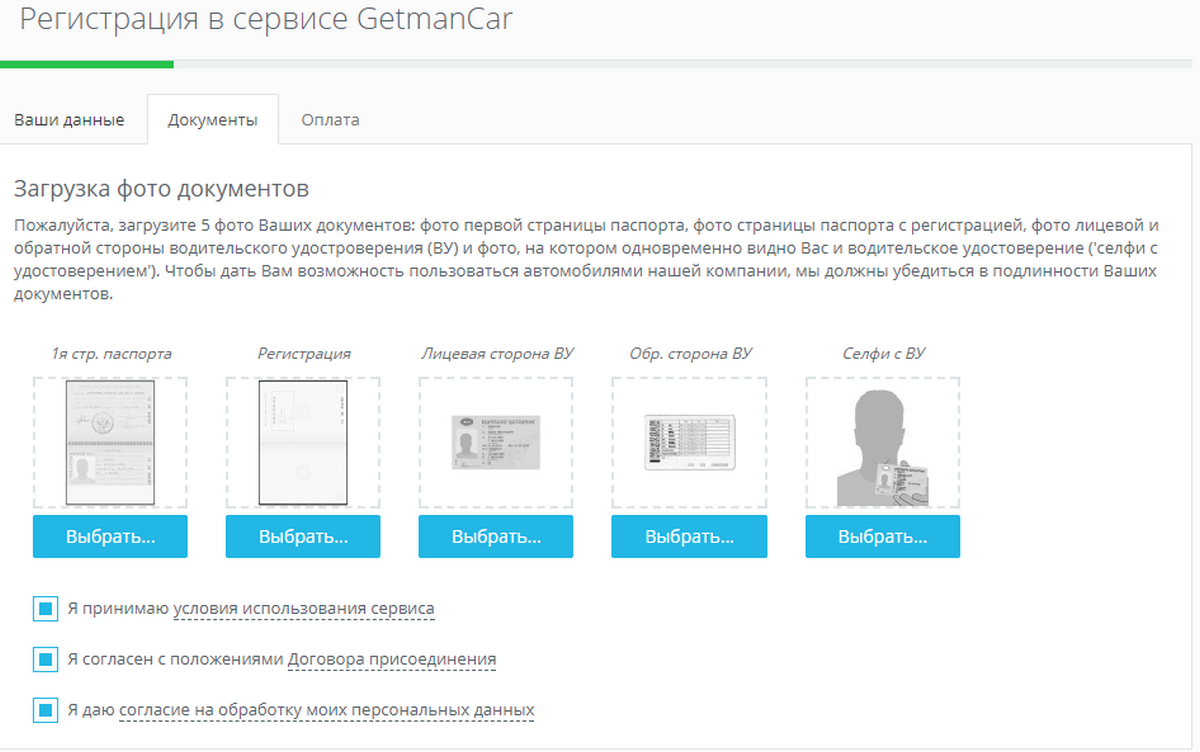Click the passport first page placeholder image
Viewport: 1200px width, 752px height.
pos(110,442)
